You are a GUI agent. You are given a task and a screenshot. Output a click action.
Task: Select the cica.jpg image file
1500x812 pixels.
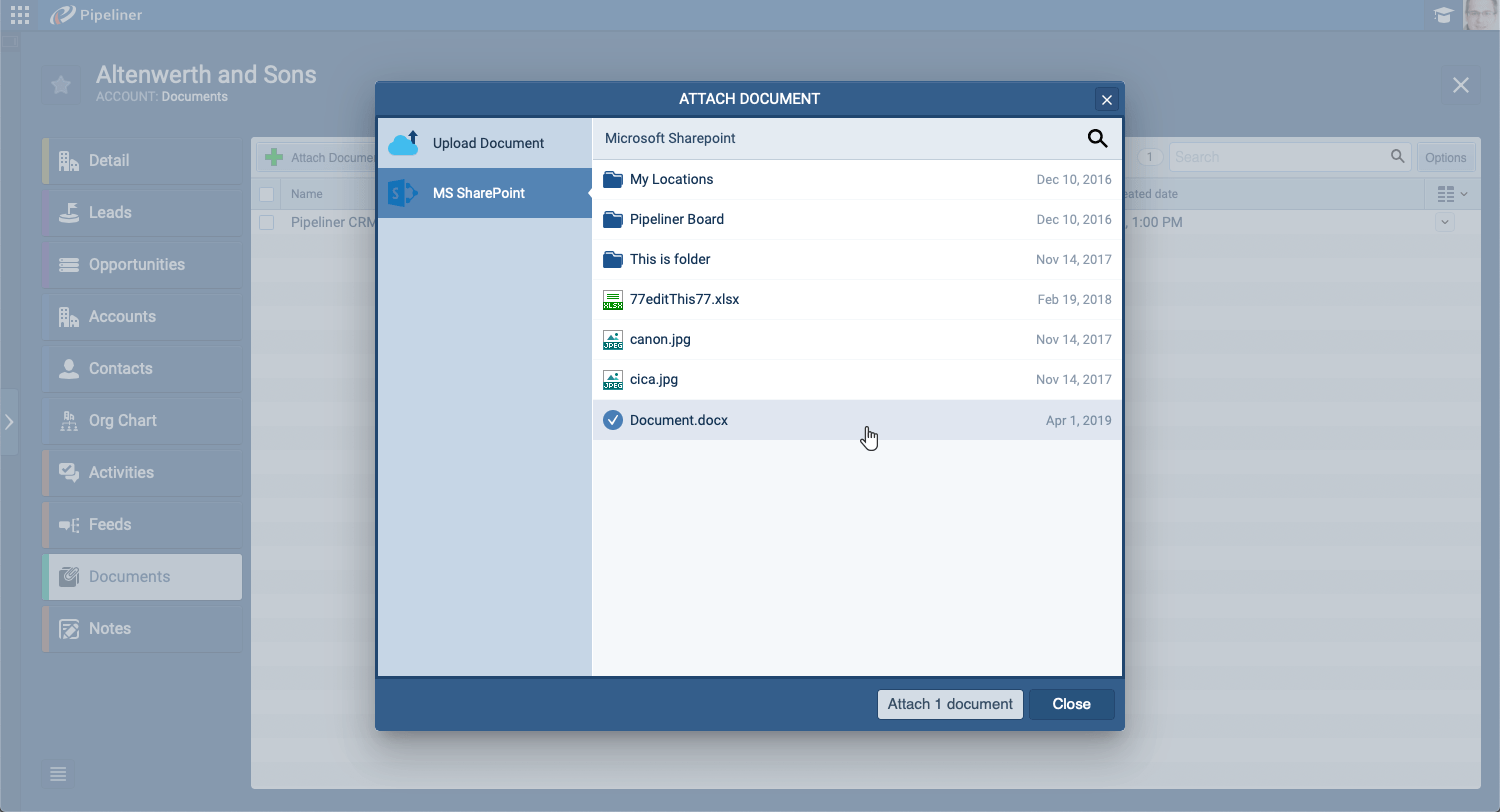pyautogui.click(x=653, y=380)
